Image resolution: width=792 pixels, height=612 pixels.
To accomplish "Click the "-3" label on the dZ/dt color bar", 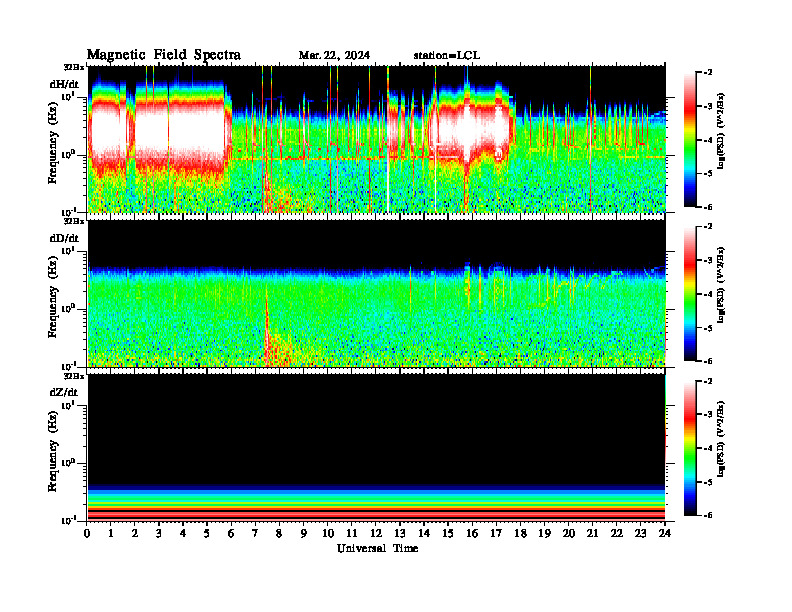I will tap(707, 414).
